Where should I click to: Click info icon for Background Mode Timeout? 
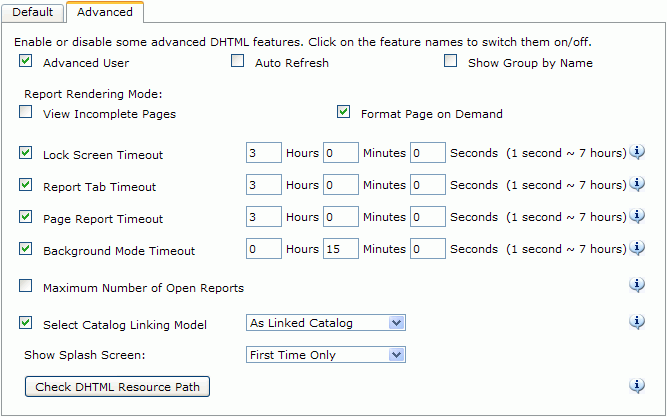(637, 248)
